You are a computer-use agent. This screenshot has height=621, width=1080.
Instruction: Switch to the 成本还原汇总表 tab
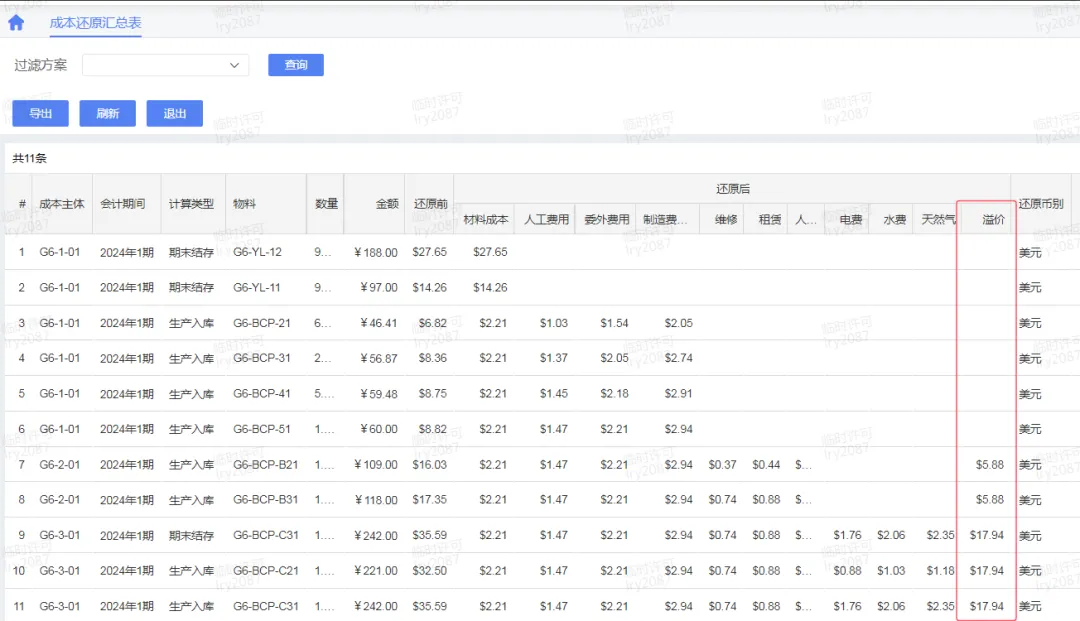[x=95, y=23]
